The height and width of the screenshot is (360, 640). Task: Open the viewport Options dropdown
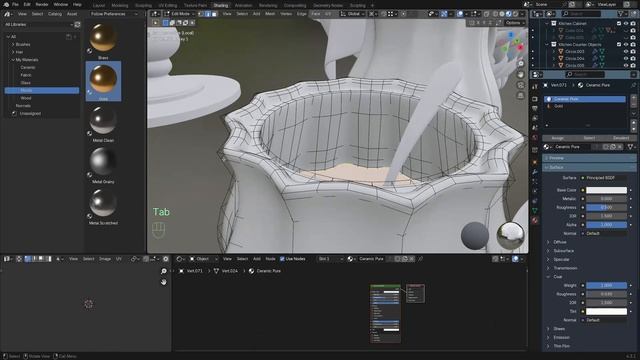click(x=515, y=23)
